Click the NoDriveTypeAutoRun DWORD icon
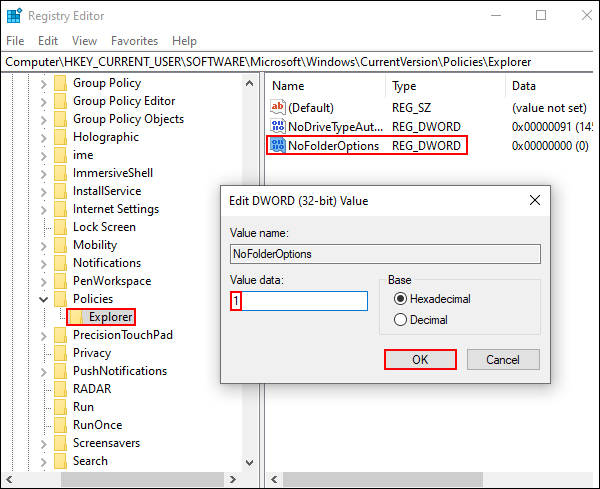Screen dimensions: 600x489 pyautogui.click(x=277, y=126)
